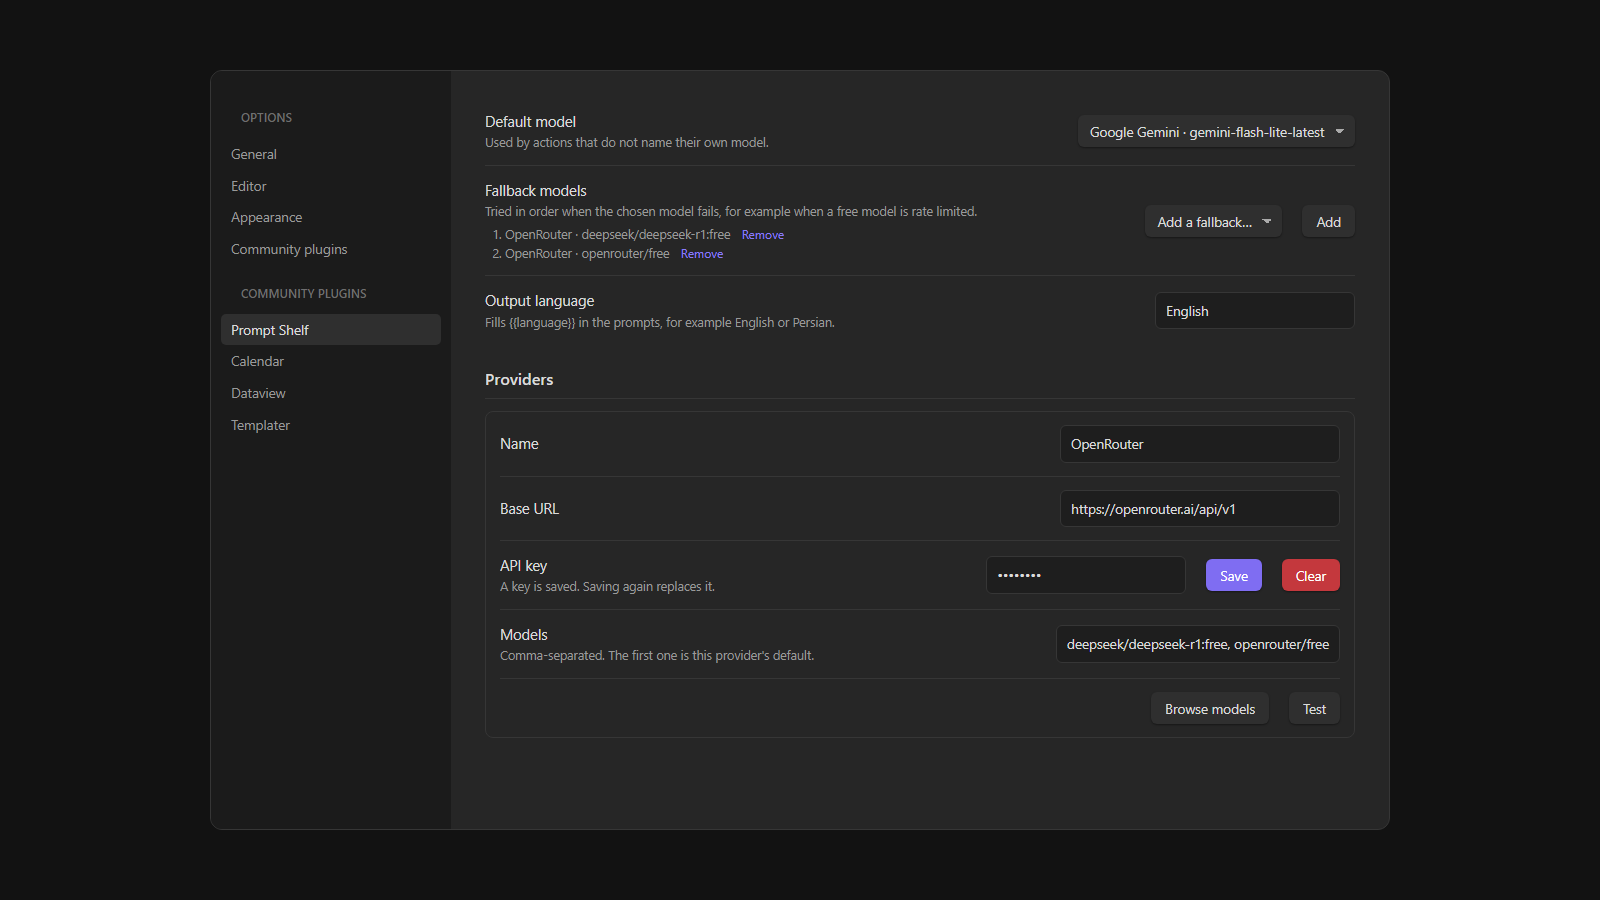This screenshot has height=900, width=1600.
Task: Open Editor options in sidebar
Action: point(331,186)
